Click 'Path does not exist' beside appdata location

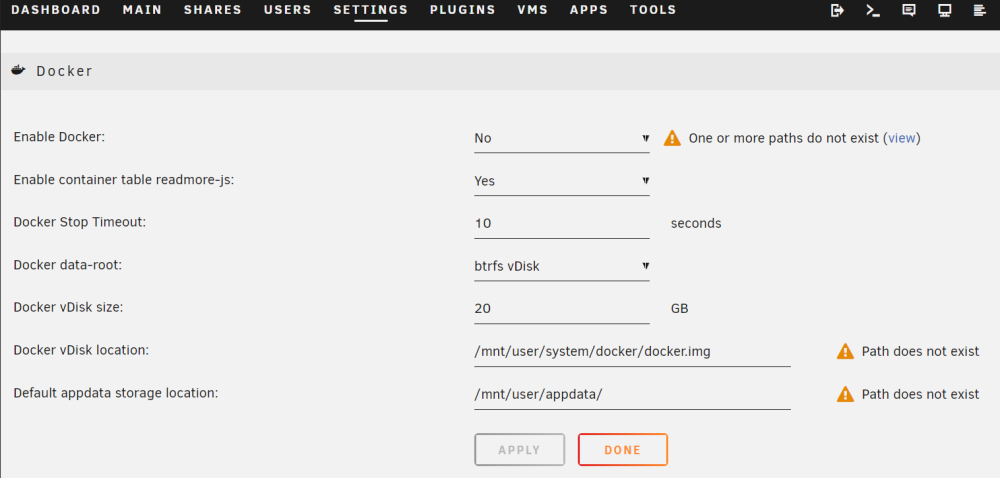click(920, 395)
